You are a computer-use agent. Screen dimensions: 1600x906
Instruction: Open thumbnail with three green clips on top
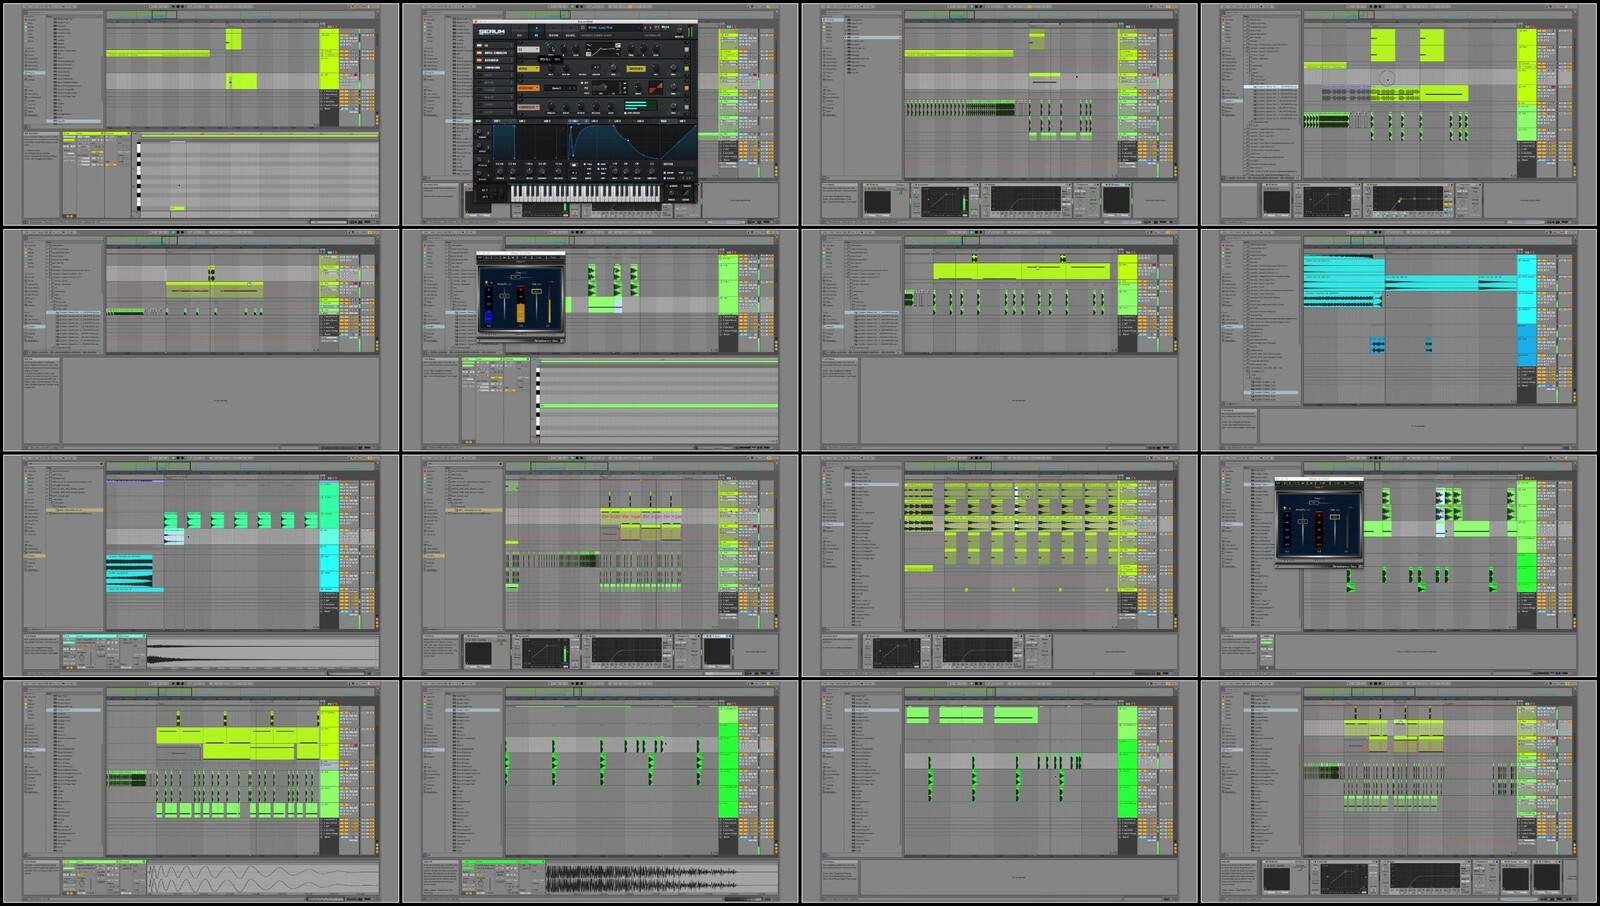[1000, 792]
